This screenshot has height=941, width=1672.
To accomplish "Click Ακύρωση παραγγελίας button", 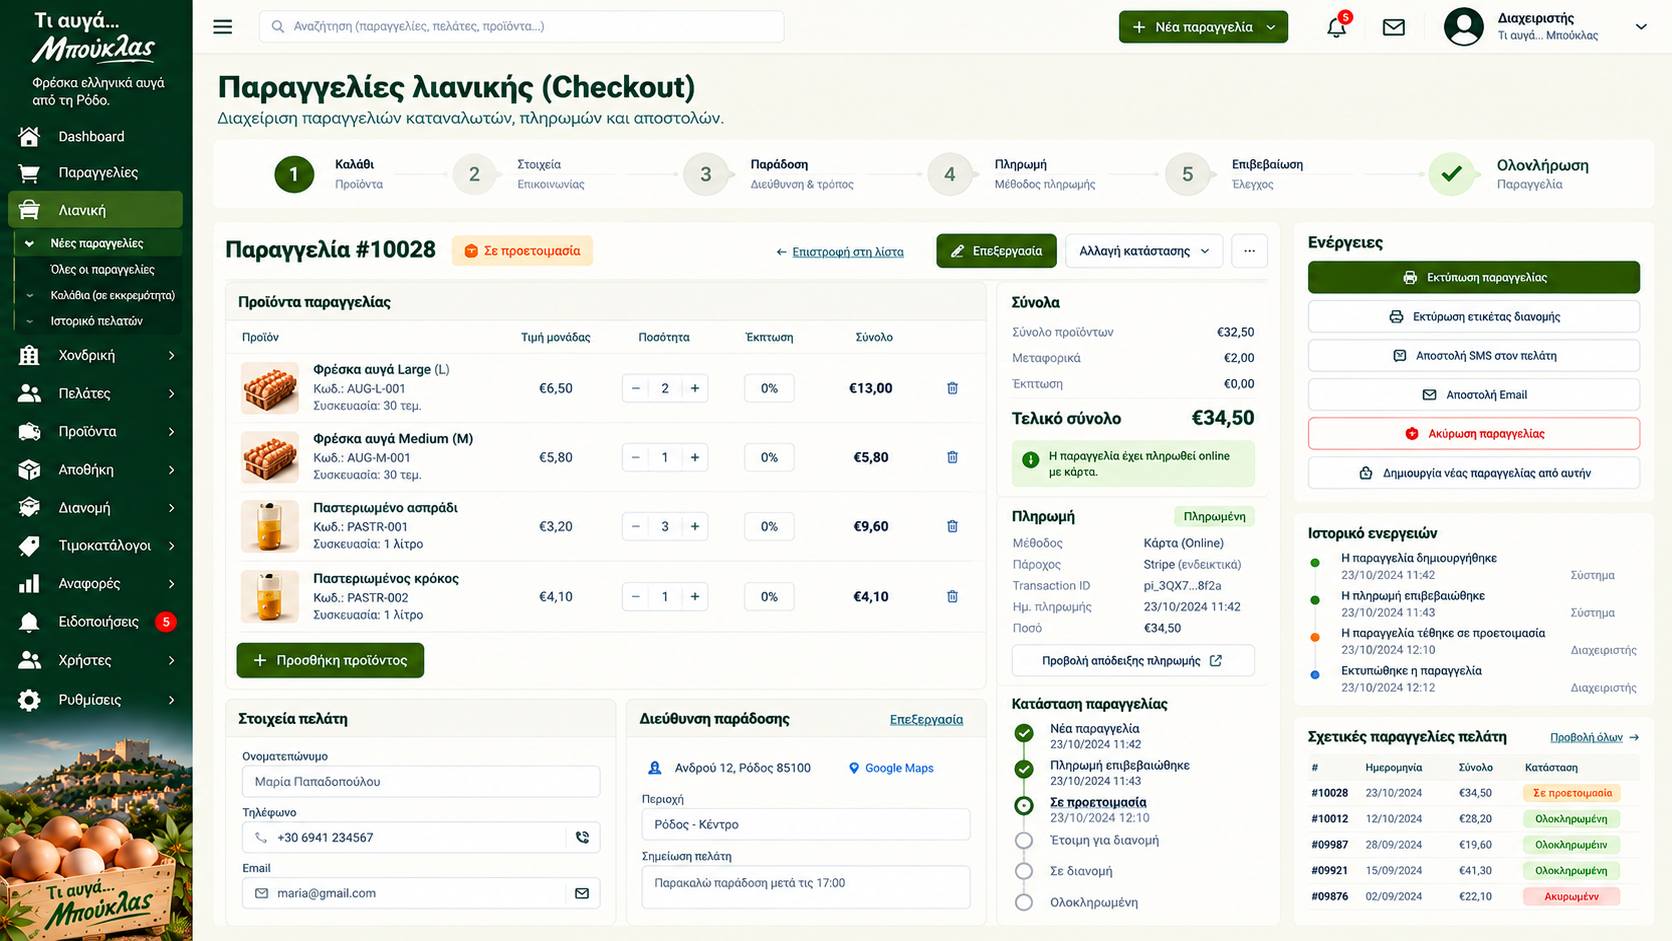I will coord(1474,433).
